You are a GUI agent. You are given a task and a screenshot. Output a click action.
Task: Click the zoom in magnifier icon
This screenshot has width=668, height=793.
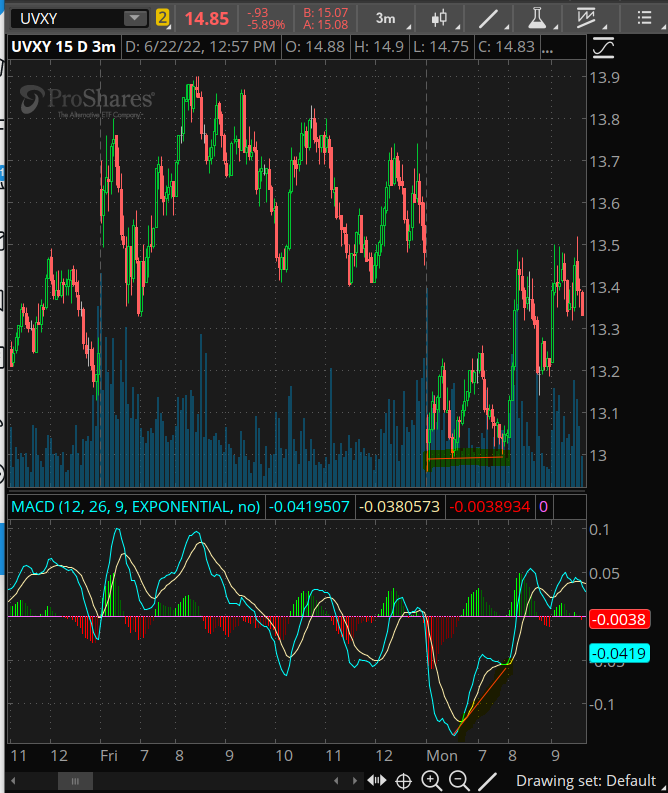431,781
